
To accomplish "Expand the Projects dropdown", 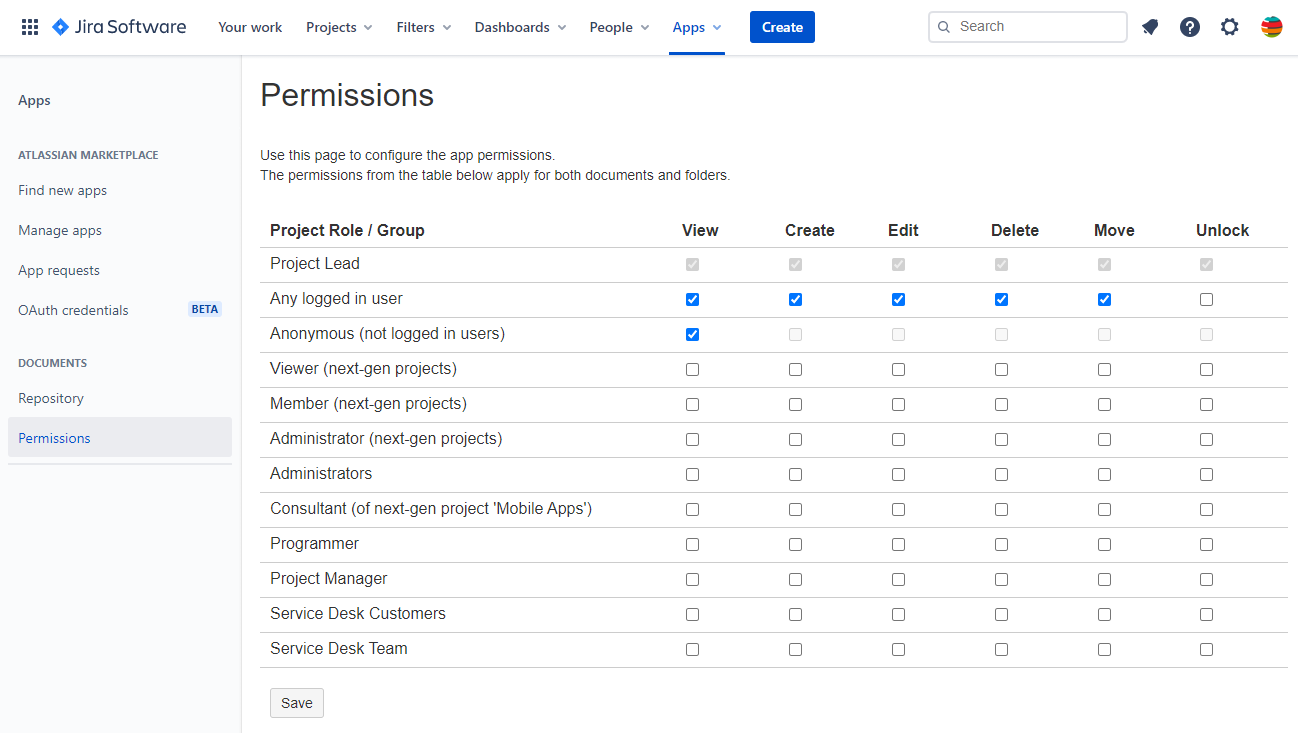I will 339,27.
